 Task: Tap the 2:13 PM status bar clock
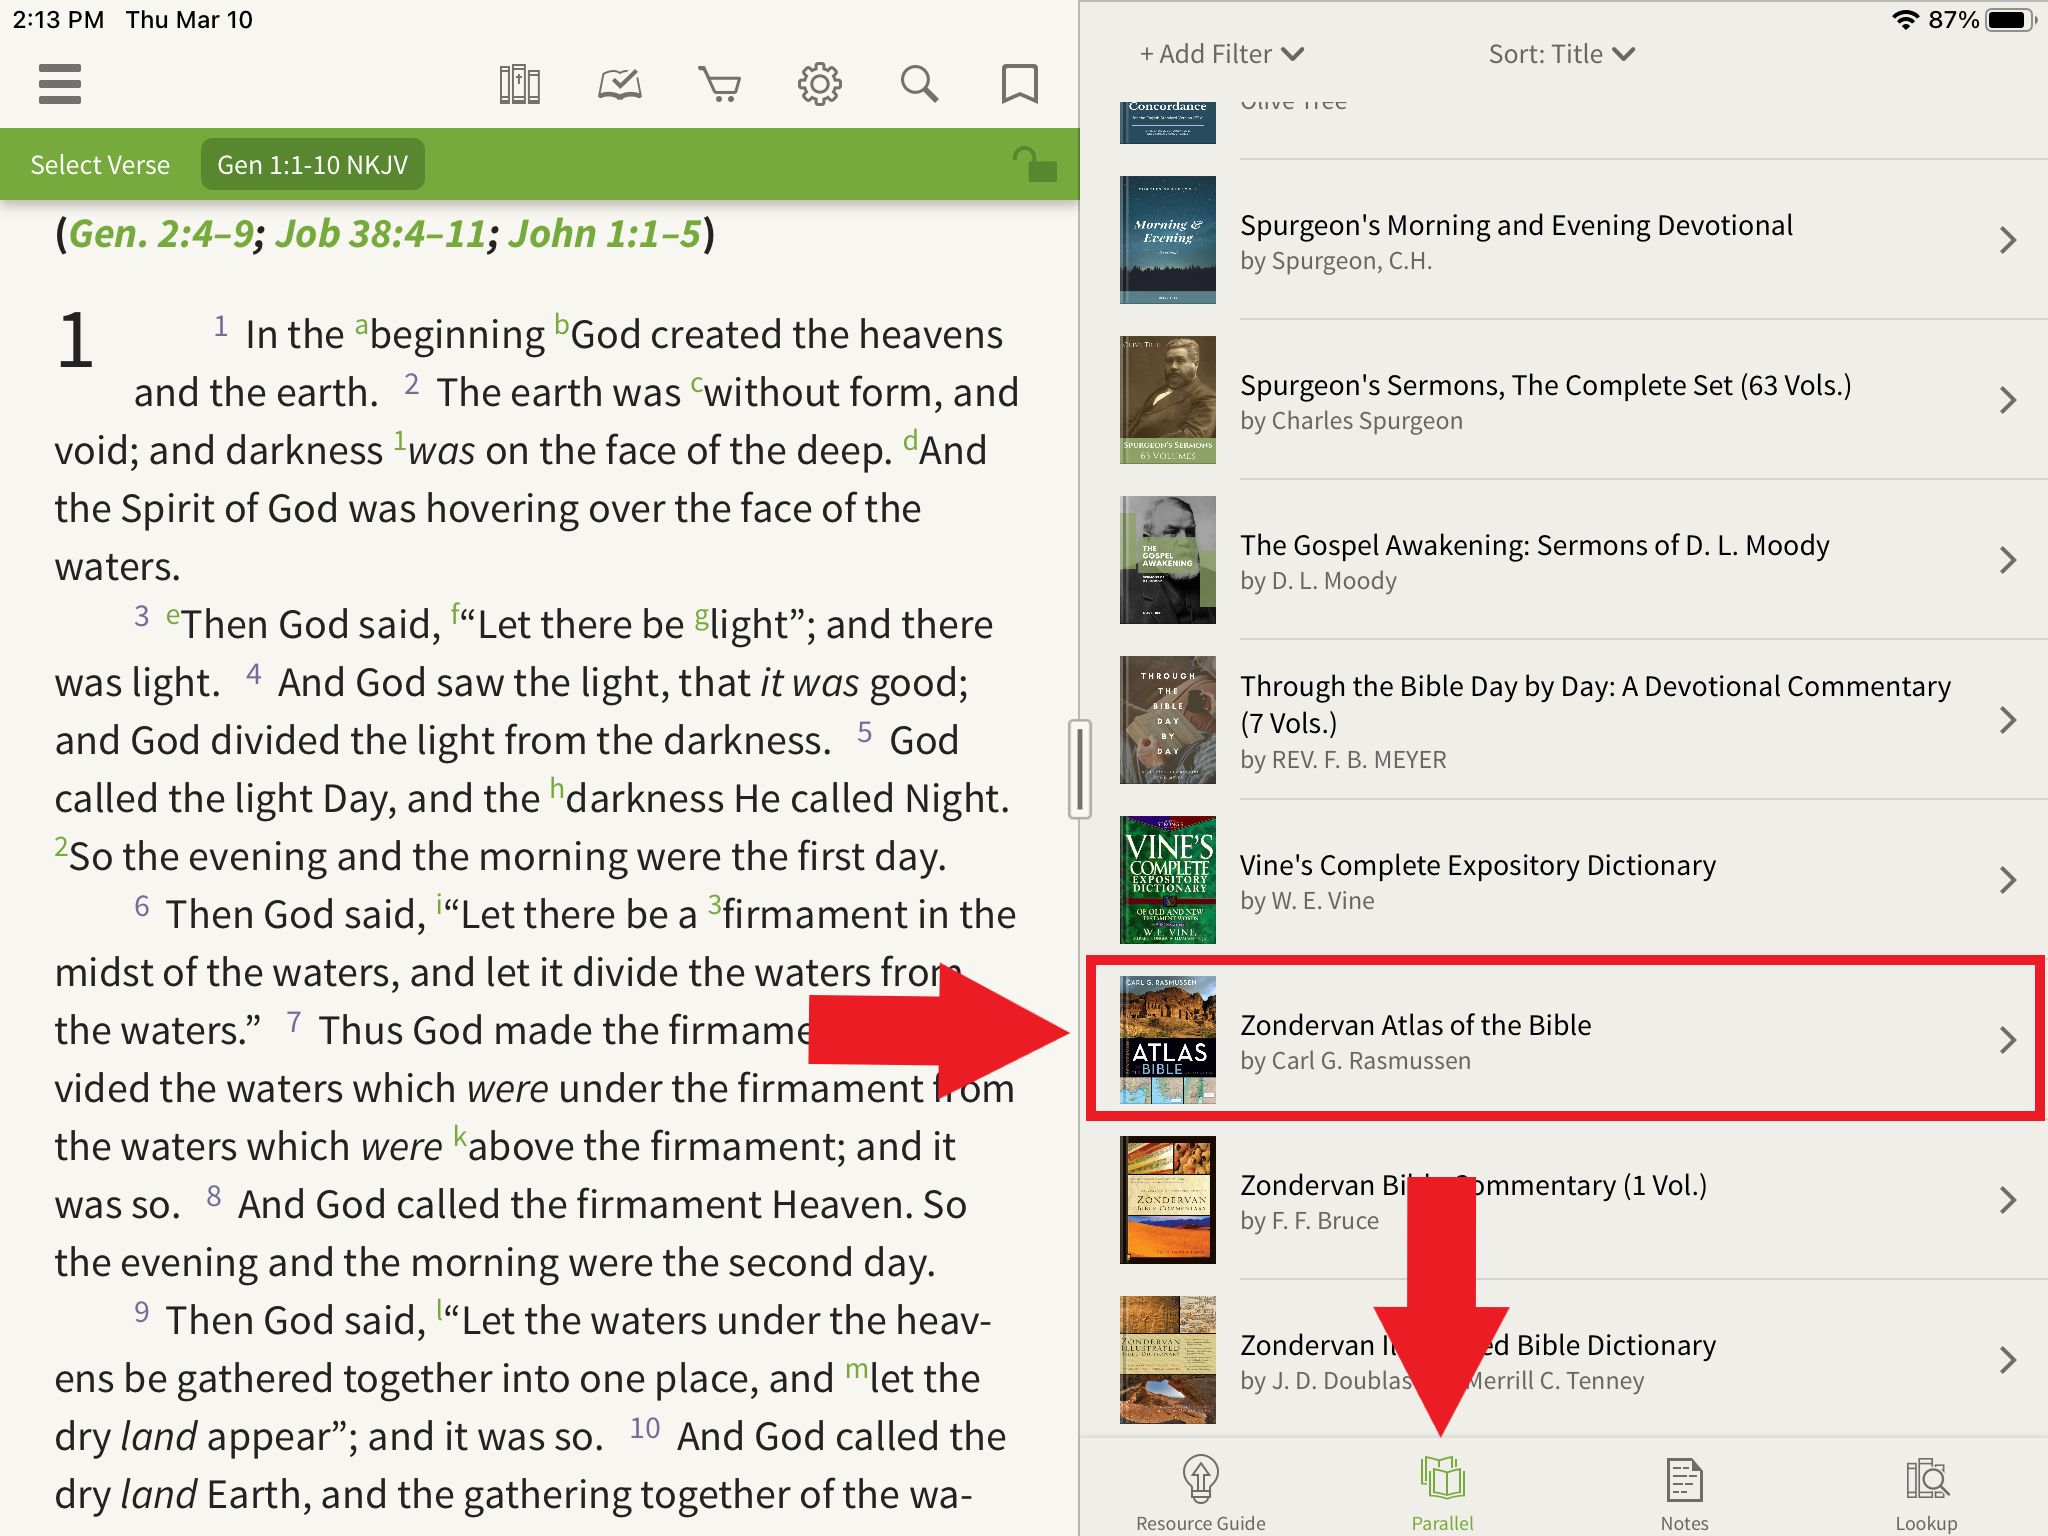click(58, 20)
